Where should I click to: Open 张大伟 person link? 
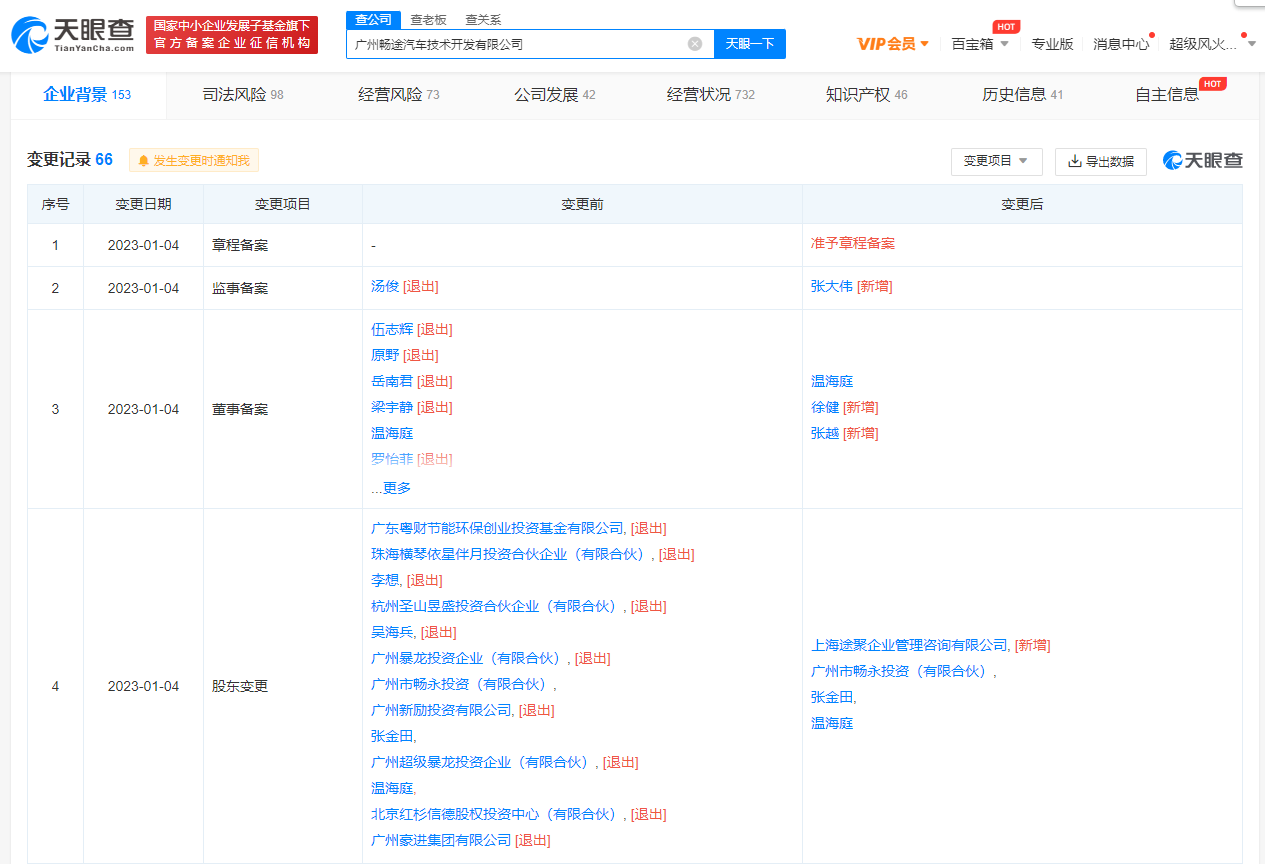[832, 286]
